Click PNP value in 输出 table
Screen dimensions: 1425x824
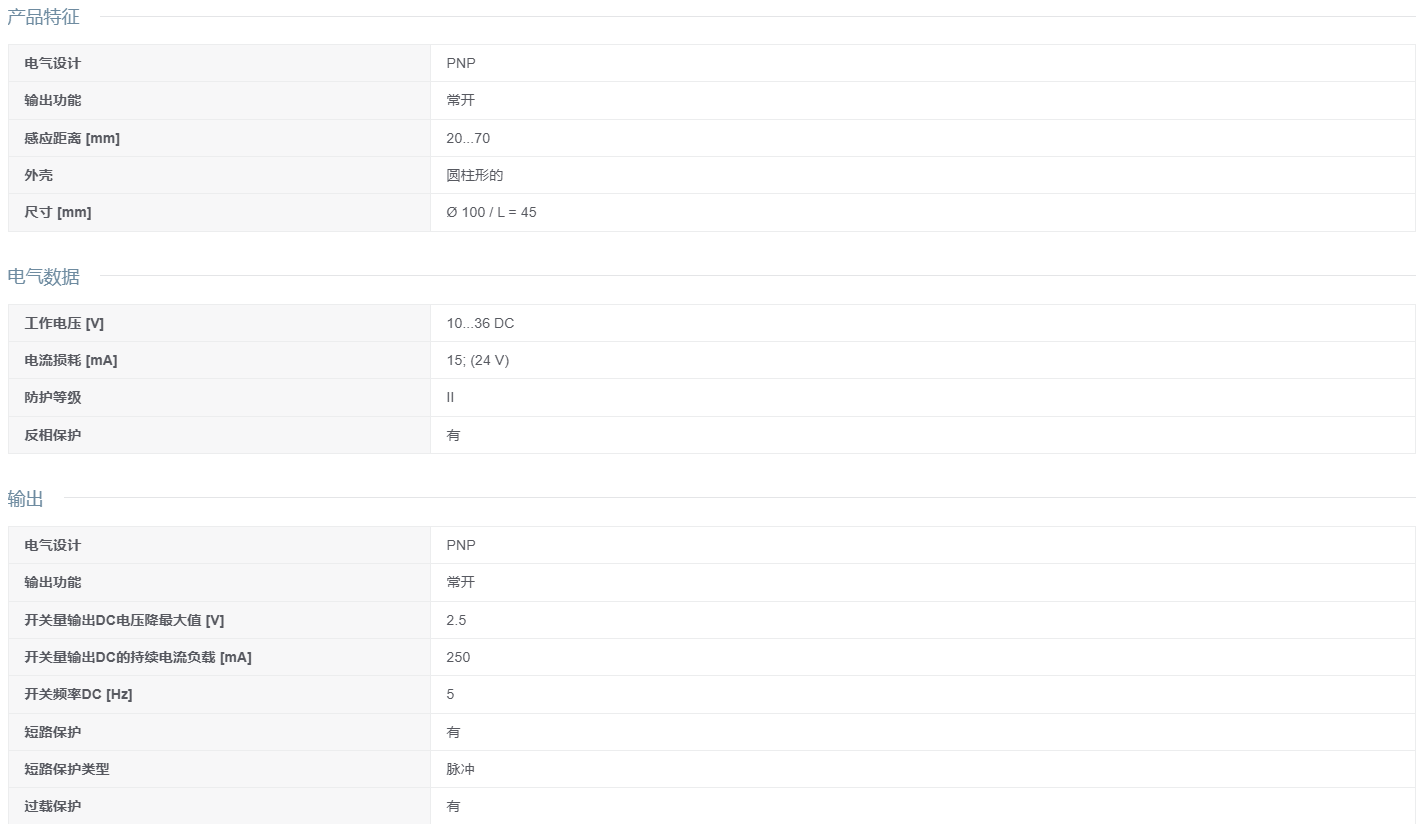(461, 545)
